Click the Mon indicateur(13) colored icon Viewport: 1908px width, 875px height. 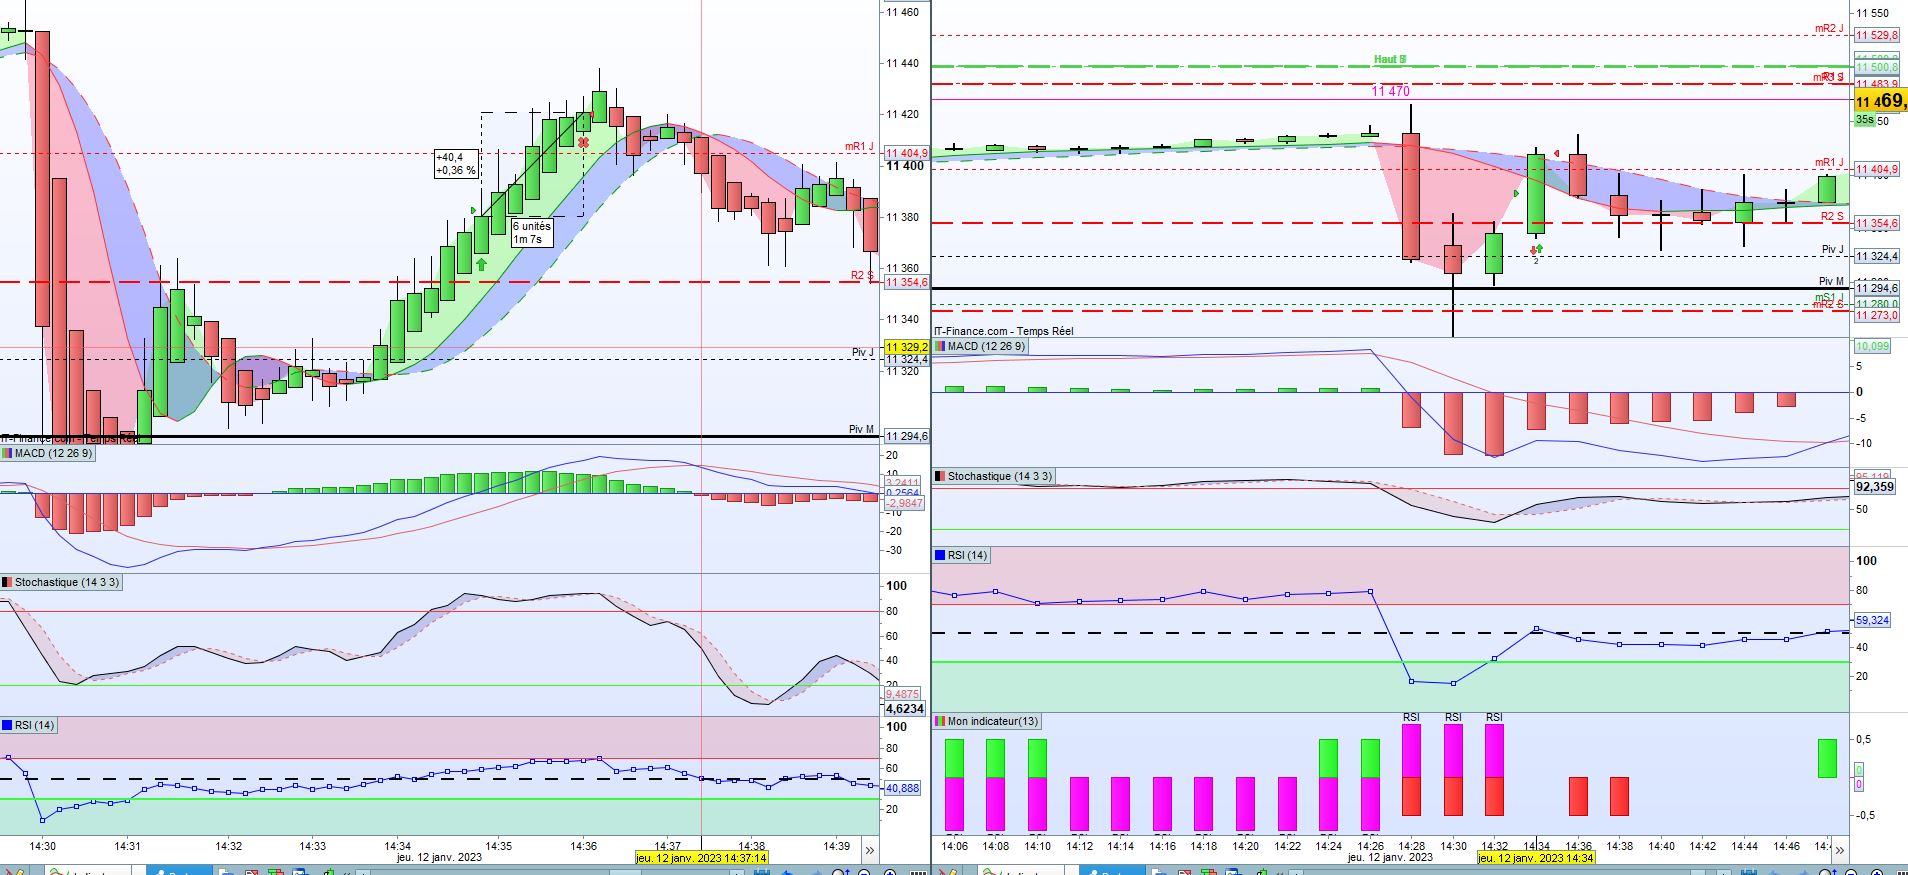[940, 721]
